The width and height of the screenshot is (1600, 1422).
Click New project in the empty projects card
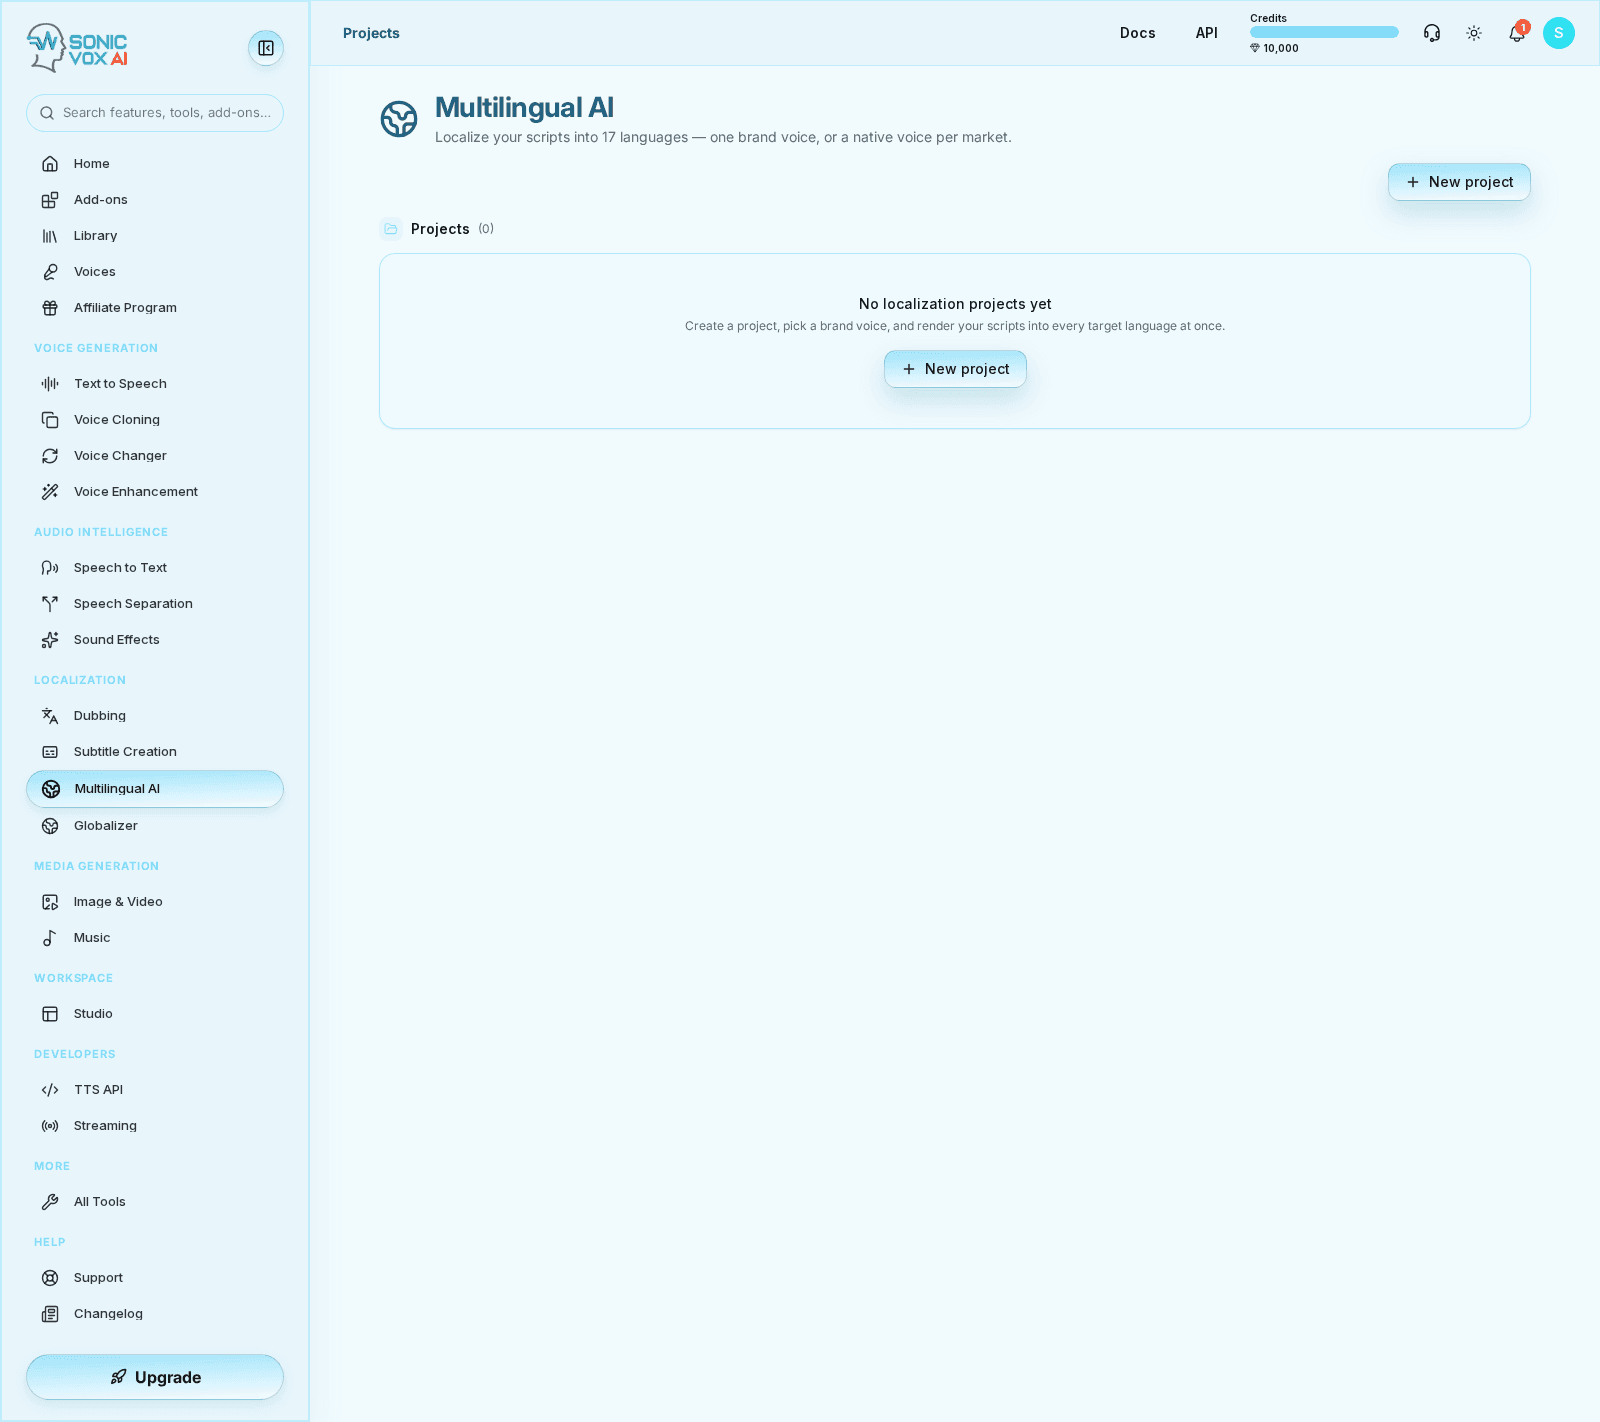[x=955, y=369]
